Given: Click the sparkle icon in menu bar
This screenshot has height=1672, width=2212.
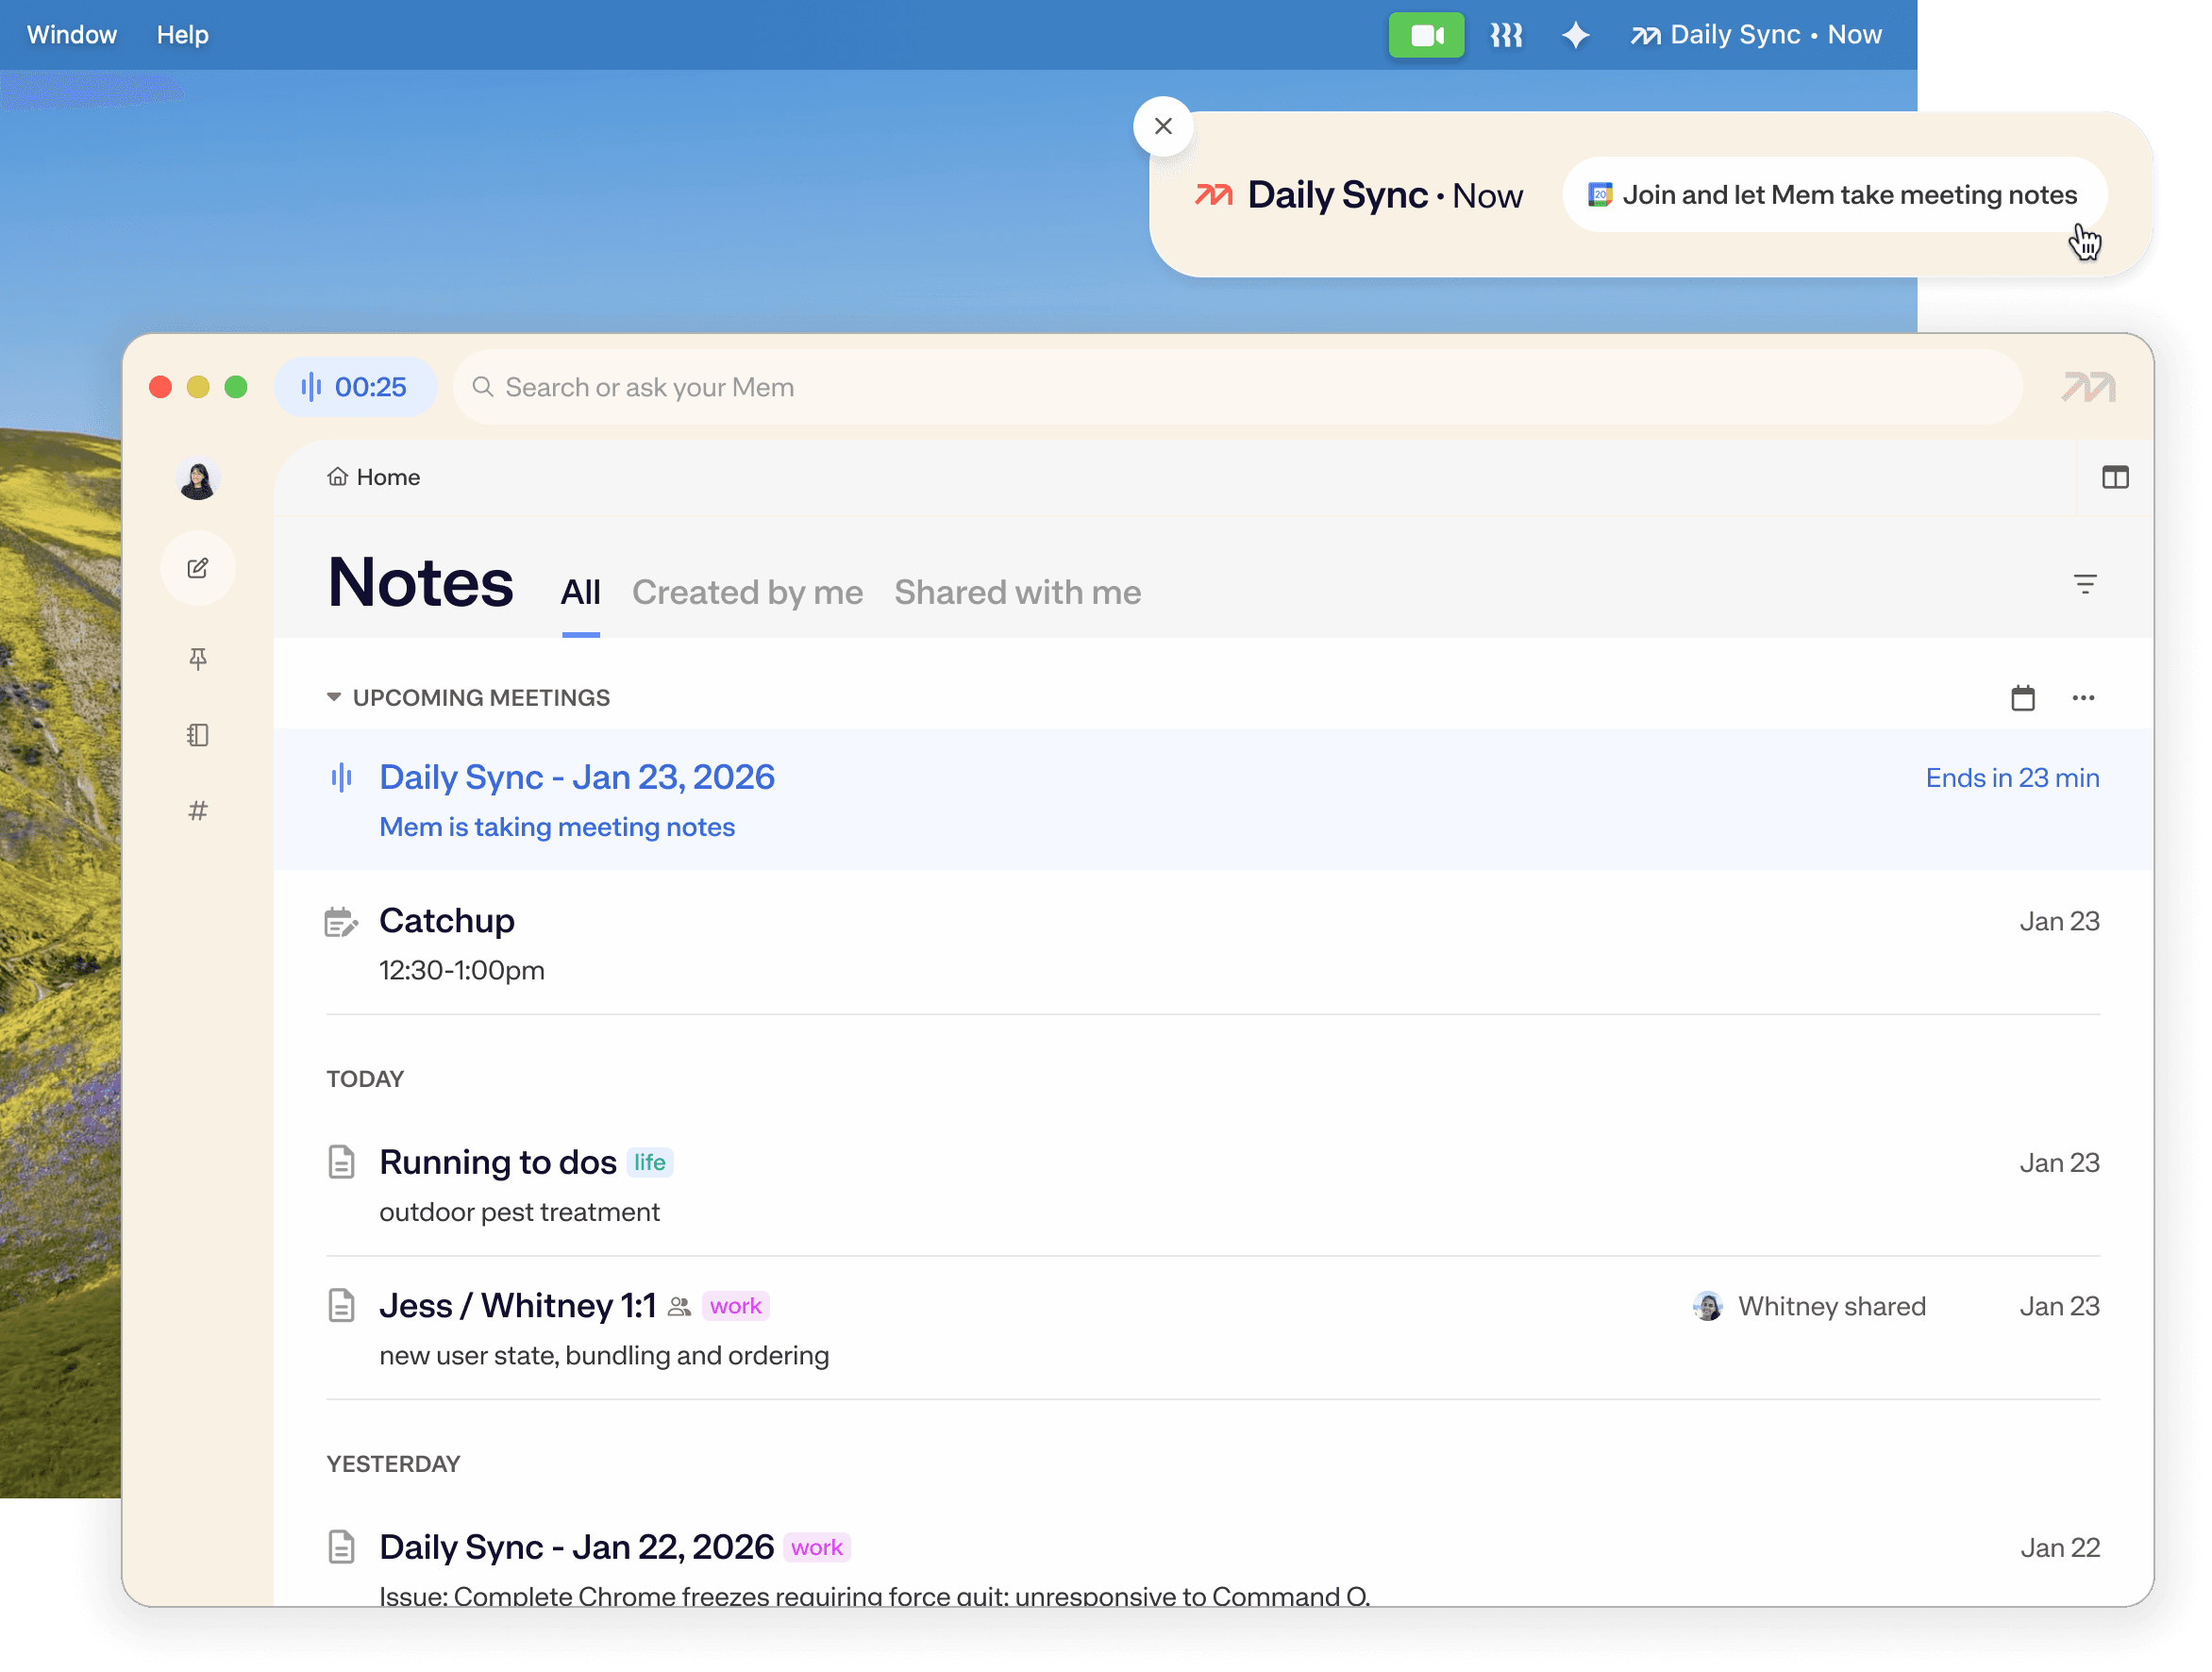Looking at the screenshot, I should [x=1575, y=35].
